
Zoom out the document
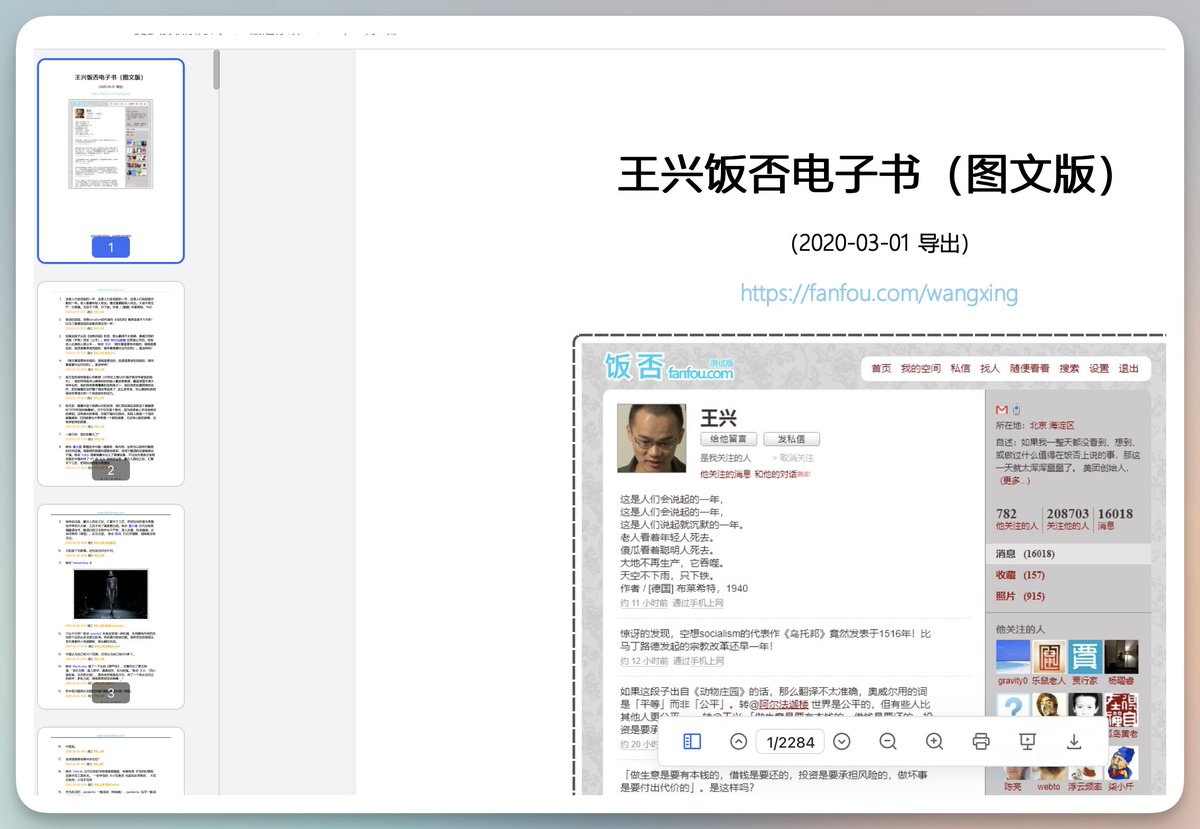[x=888, y=741]
